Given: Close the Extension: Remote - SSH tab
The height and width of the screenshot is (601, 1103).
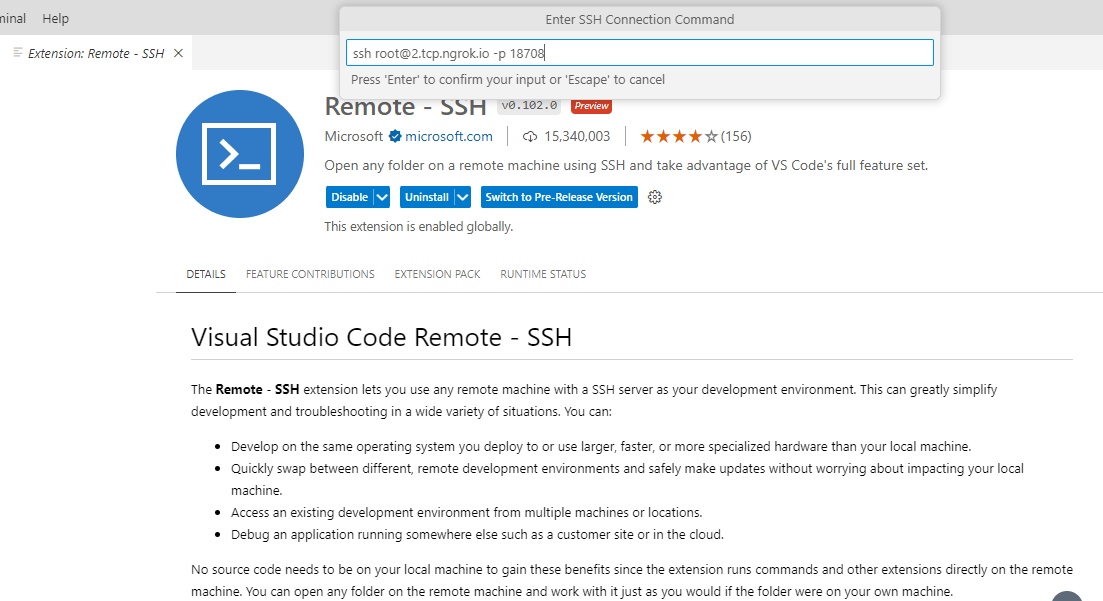Looking at the screenshot, I should click(x=179, y=53).
